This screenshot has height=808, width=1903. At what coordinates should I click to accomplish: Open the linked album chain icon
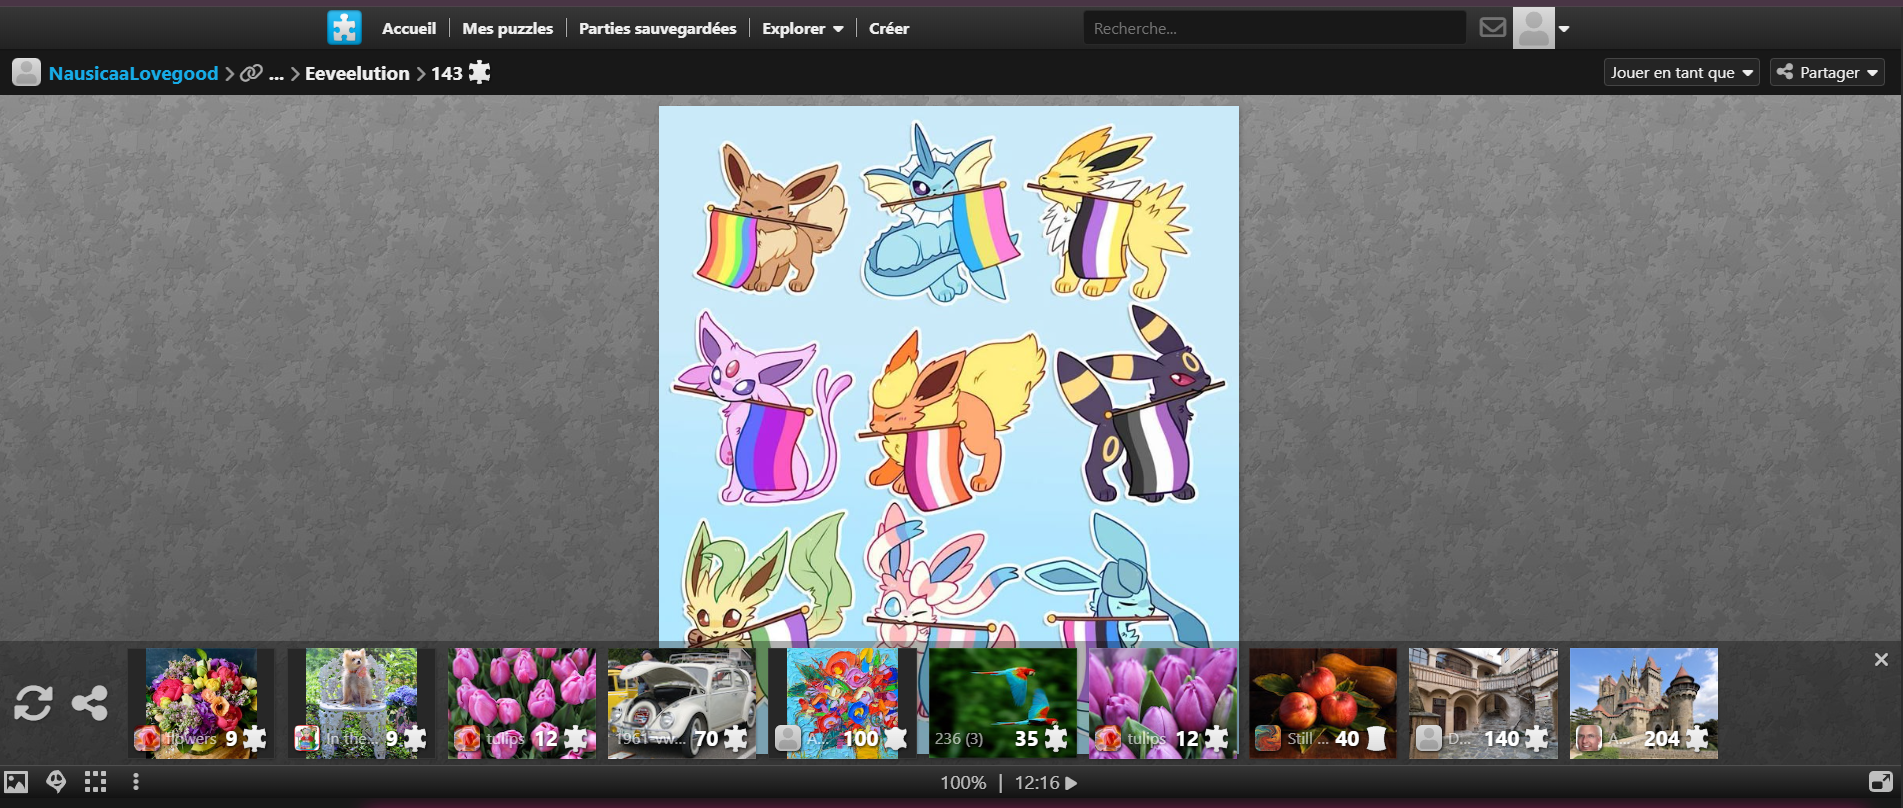(x=251, y=73)
